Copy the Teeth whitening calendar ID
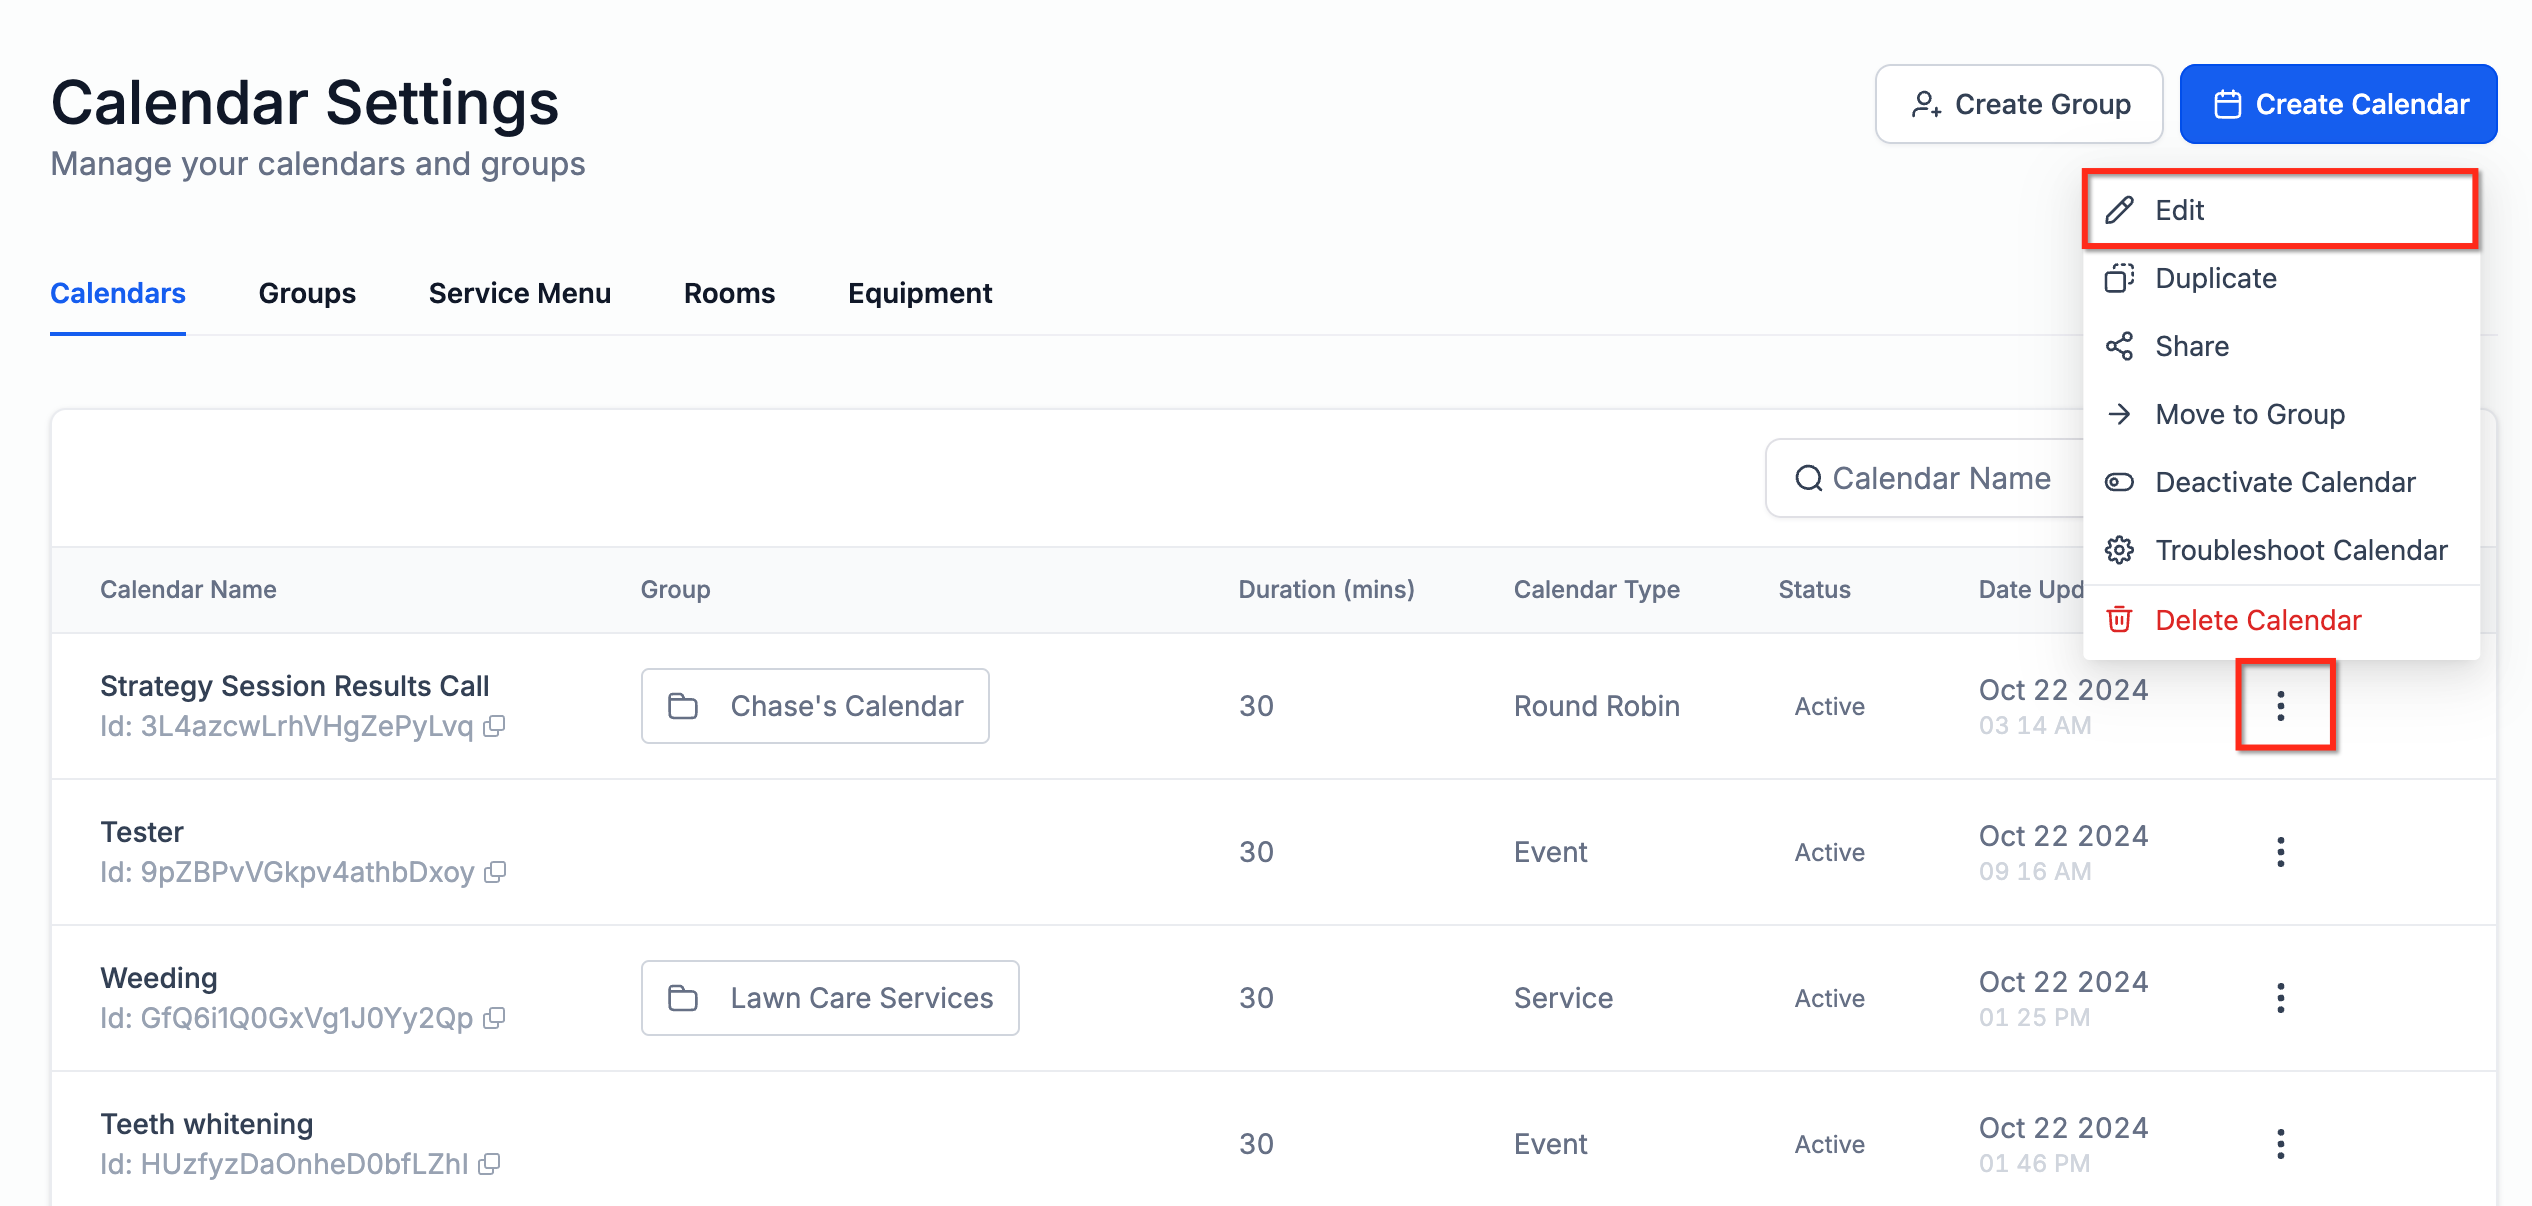 (489, 1165)
